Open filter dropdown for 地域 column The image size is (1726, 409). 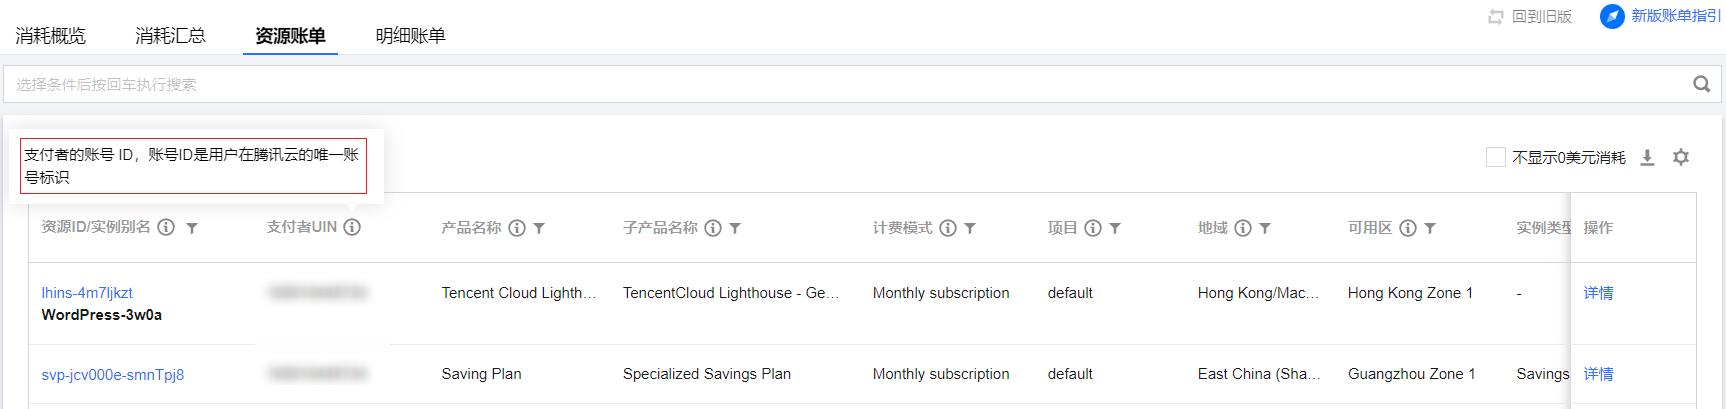click(x=1265, y=228)
